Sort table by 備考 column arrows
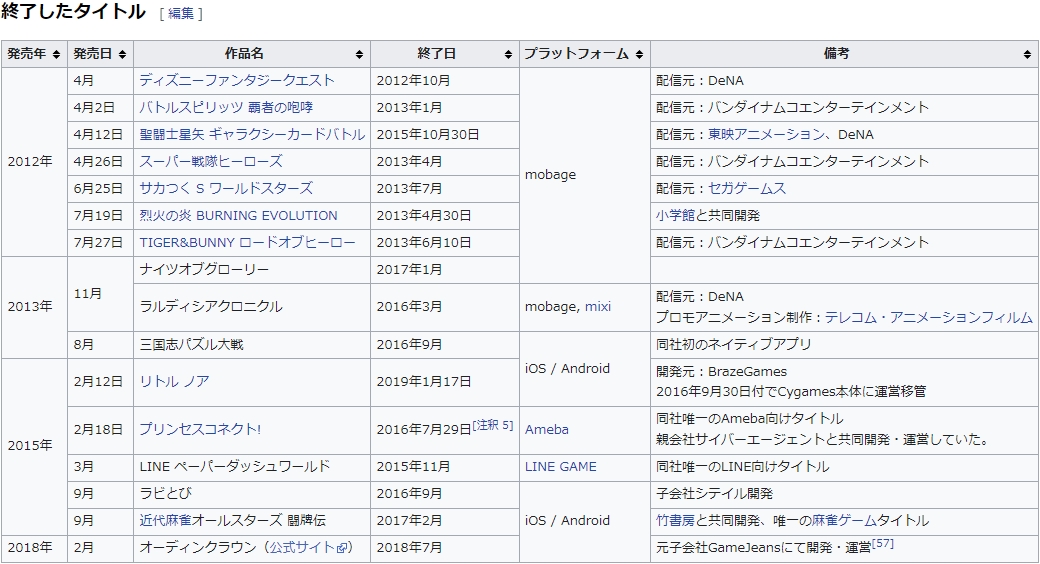Screen dimensions: 1040x564 click(x=1027, y=54)
